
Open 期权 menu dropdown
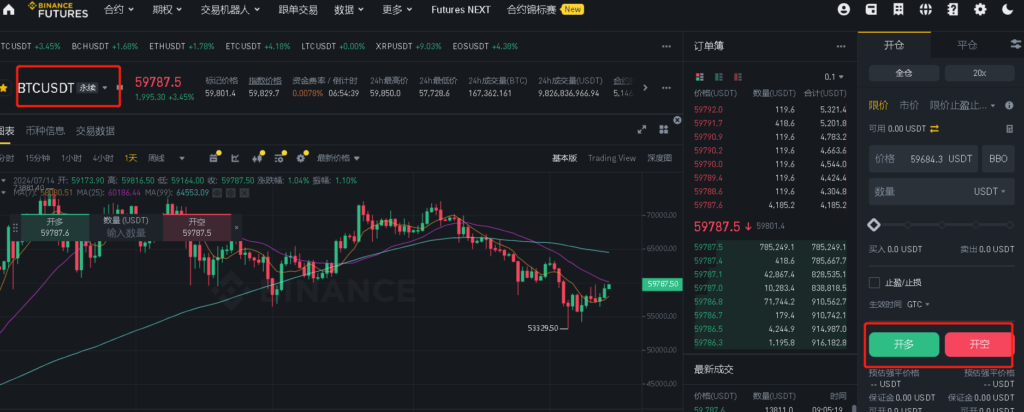[x=167, y=10]
